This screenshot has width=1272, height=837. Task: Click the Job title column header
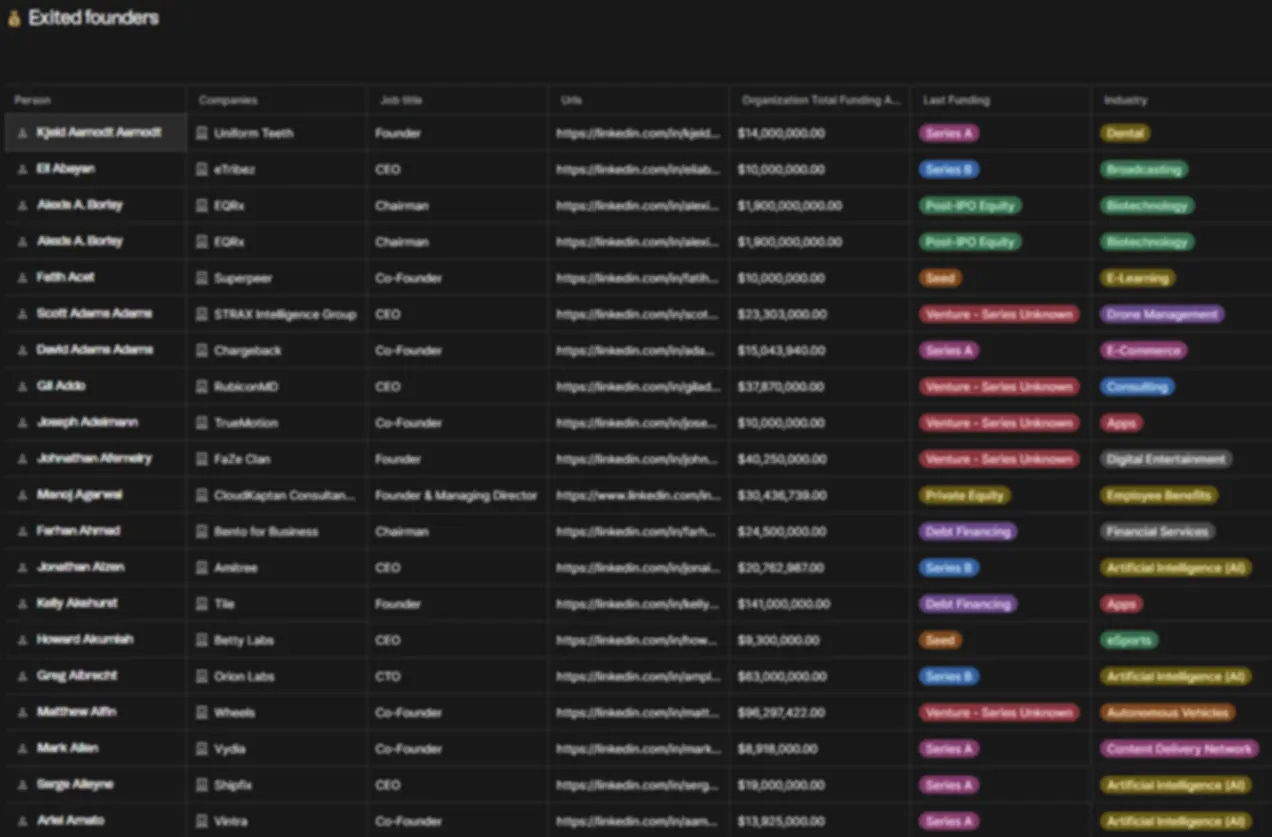pyautogui.click(x=458, y=100)
